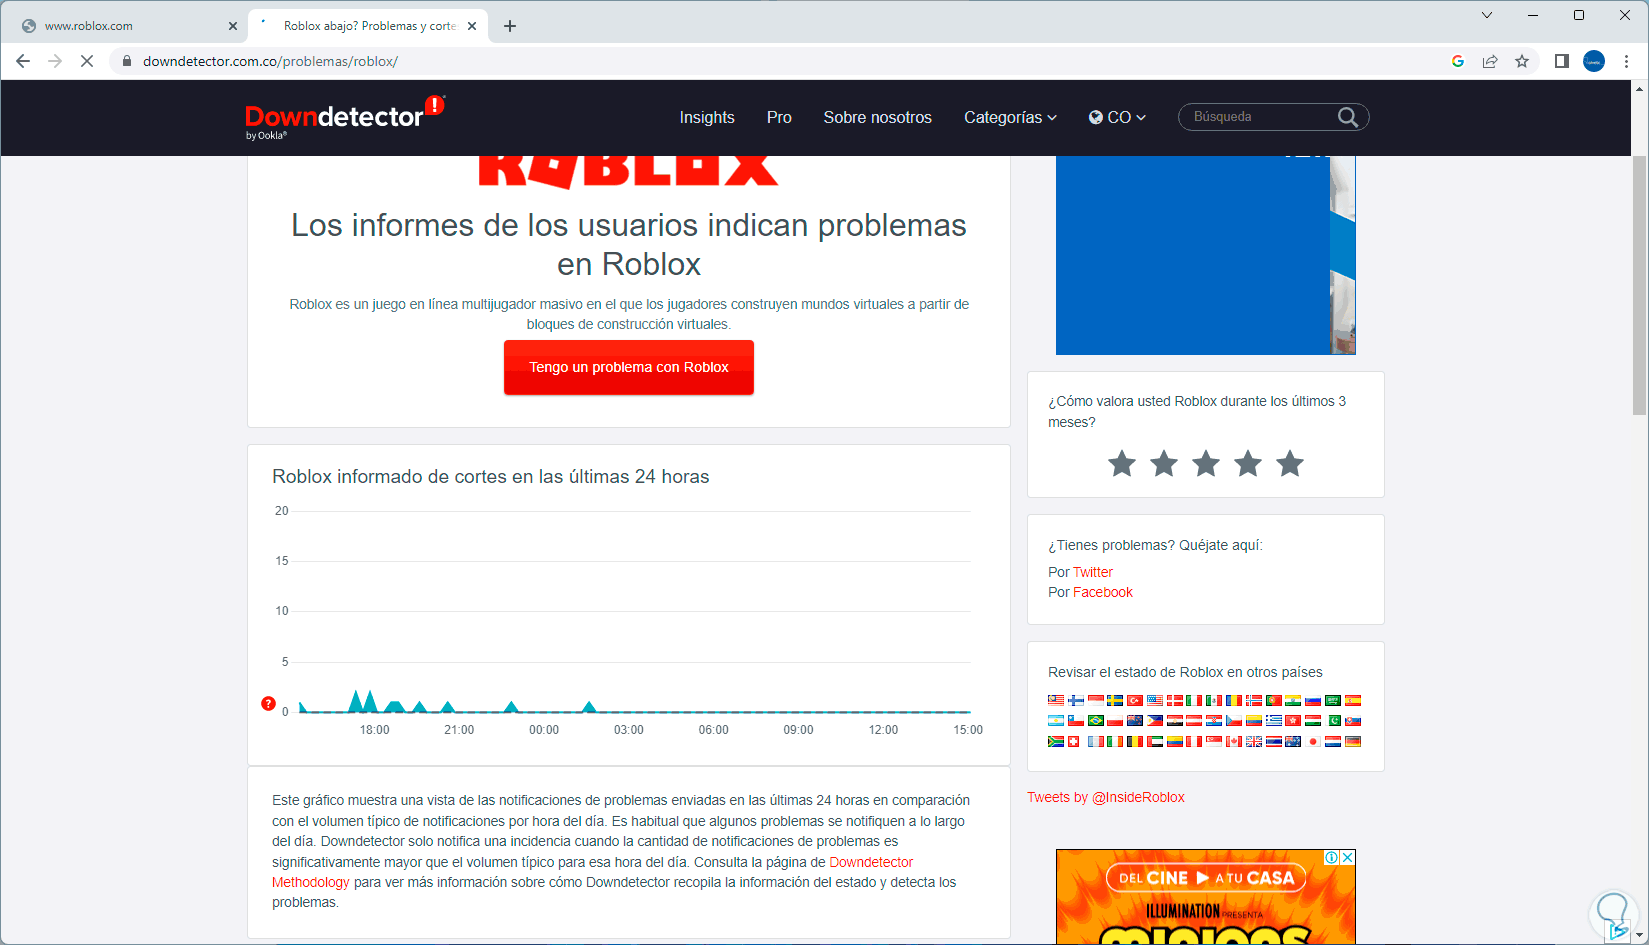Open the Insights menu item
This screenshot has height=945, width=1649.
707,117
